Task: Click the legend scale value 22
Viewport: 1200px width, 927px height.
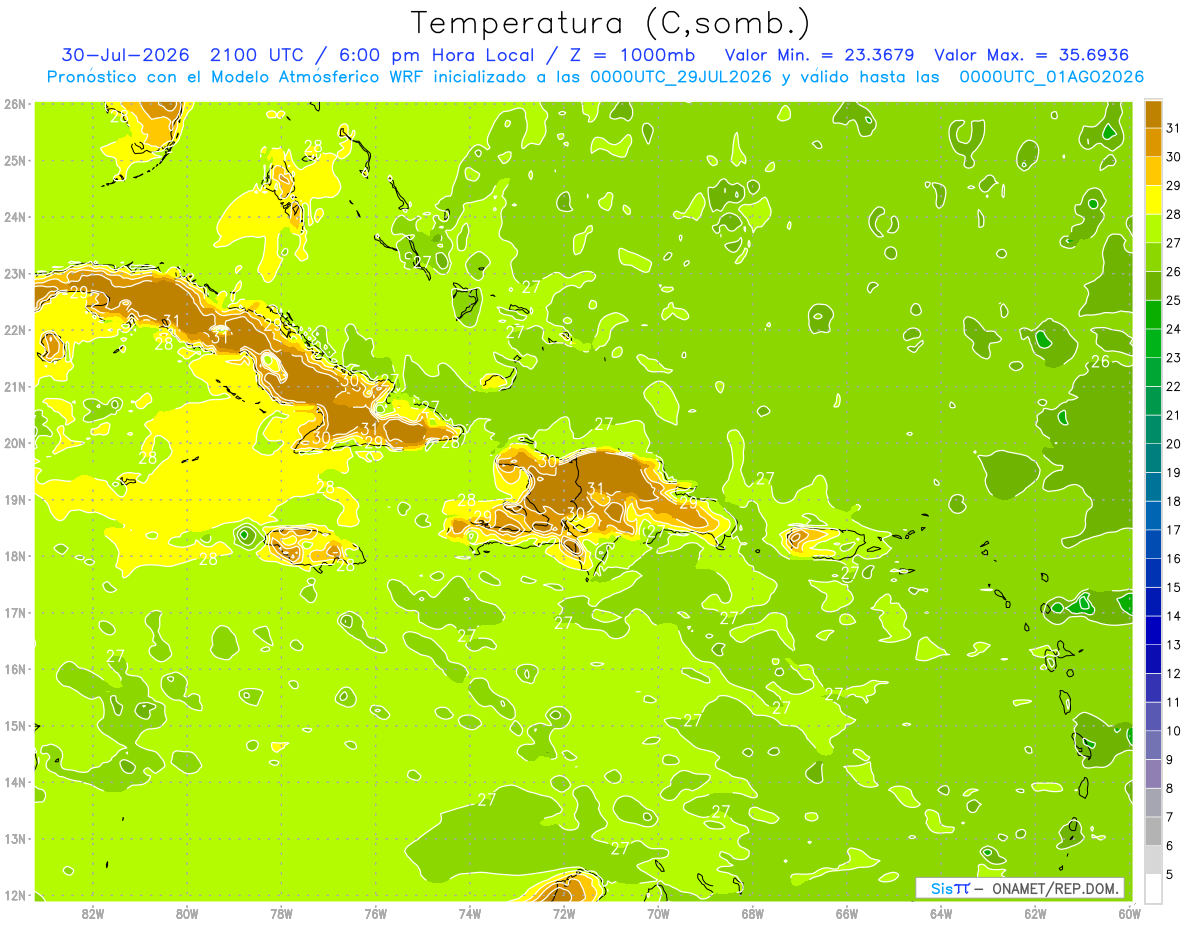Action: (x=1173, y=386)
